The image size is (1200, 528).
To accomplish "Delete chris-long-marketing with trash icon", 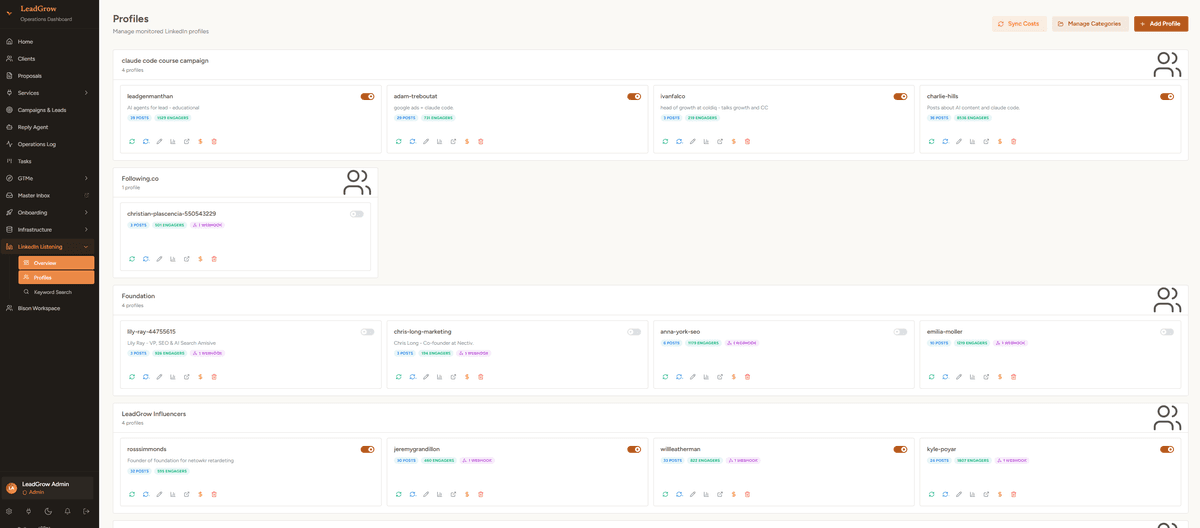I will (481, 377).
